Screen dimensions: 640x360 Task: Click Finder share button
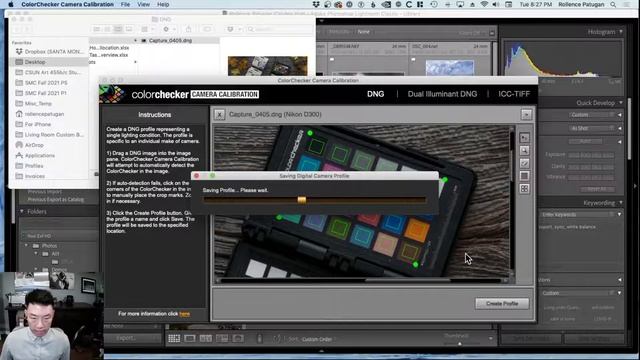pyautogui.click(x=188, y=29)
